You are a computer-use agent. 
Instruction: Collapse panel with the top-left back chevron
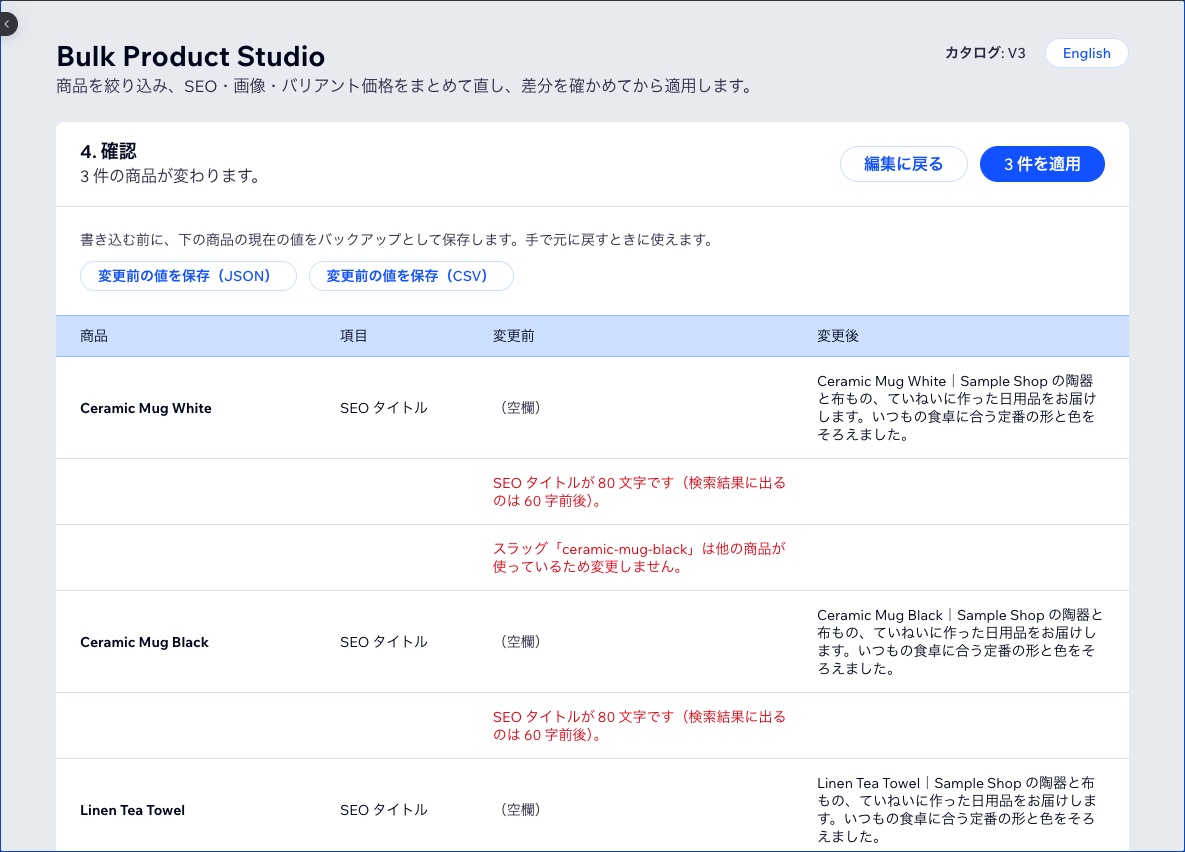tap(8, 24)
